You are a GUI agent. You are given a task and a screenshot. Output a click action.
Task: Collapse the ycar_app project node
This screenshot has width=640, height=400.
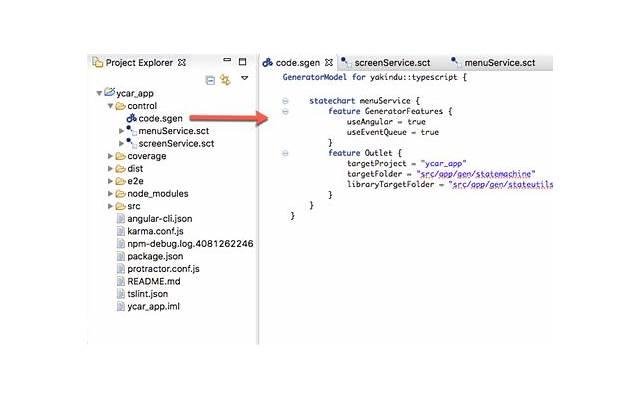click(x=98, y=93)
